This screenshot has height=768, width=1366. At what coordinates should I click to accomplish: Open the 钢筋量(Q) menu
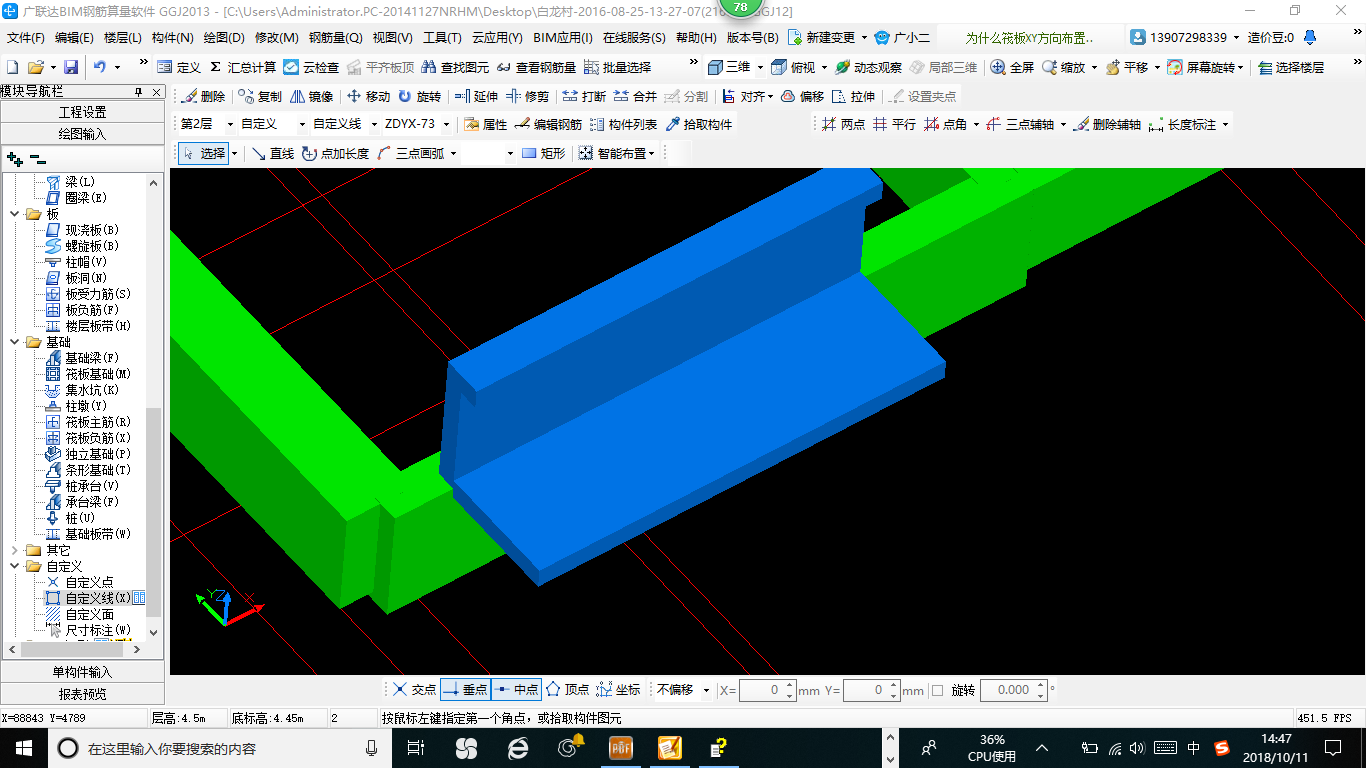pyautogui.click(x=335, y=38)
